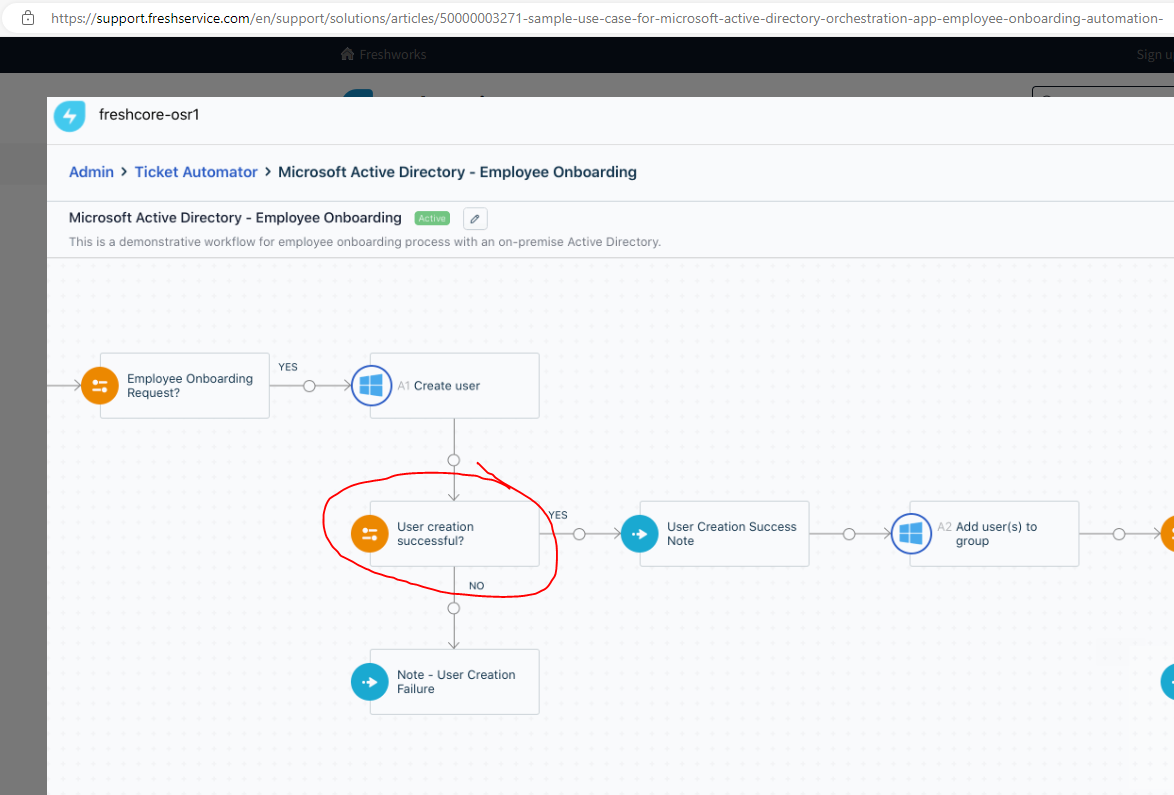Click the connector circle before User Creation Success Note

click(x=579, y=534)
